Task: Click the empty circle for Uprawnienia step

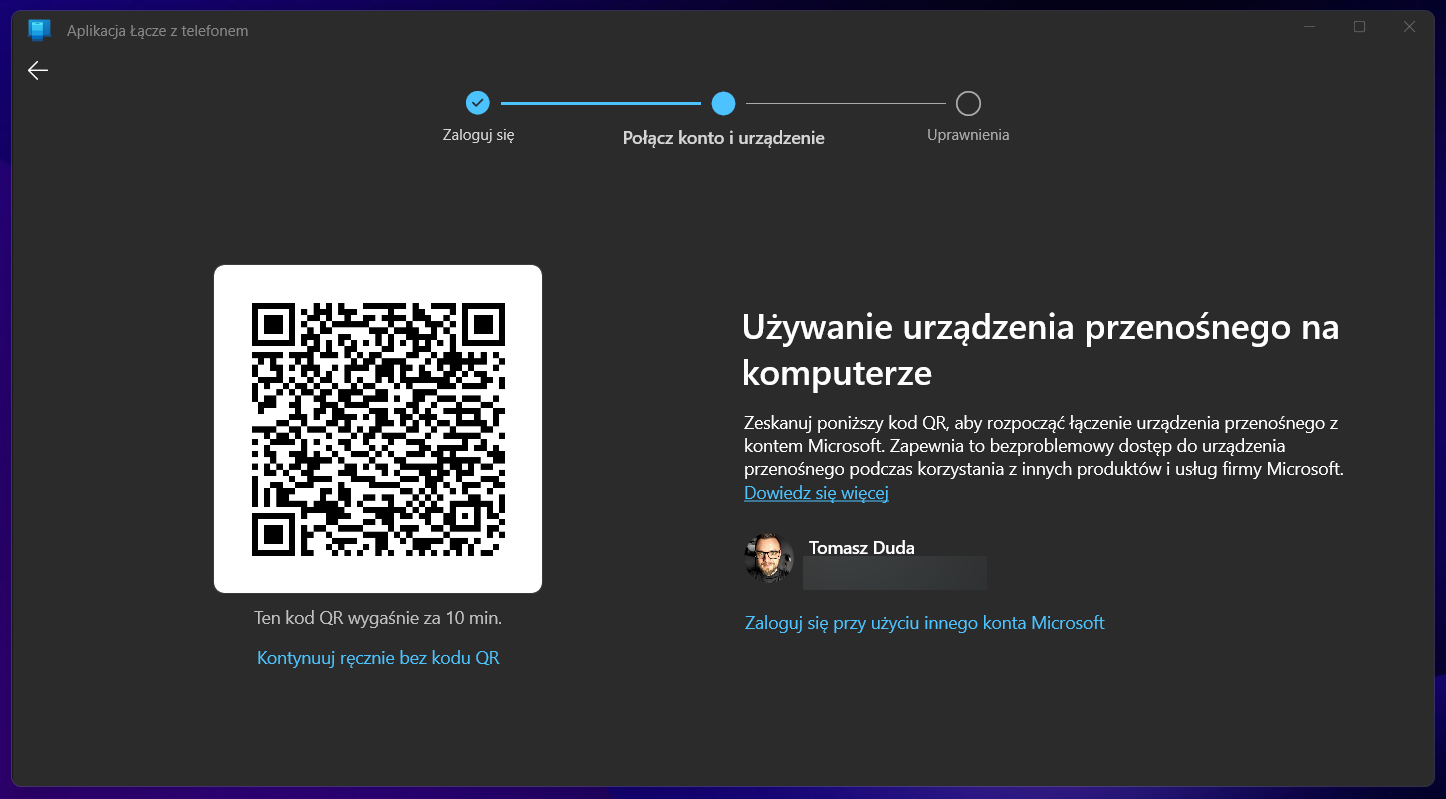Action: pos(967,103)
